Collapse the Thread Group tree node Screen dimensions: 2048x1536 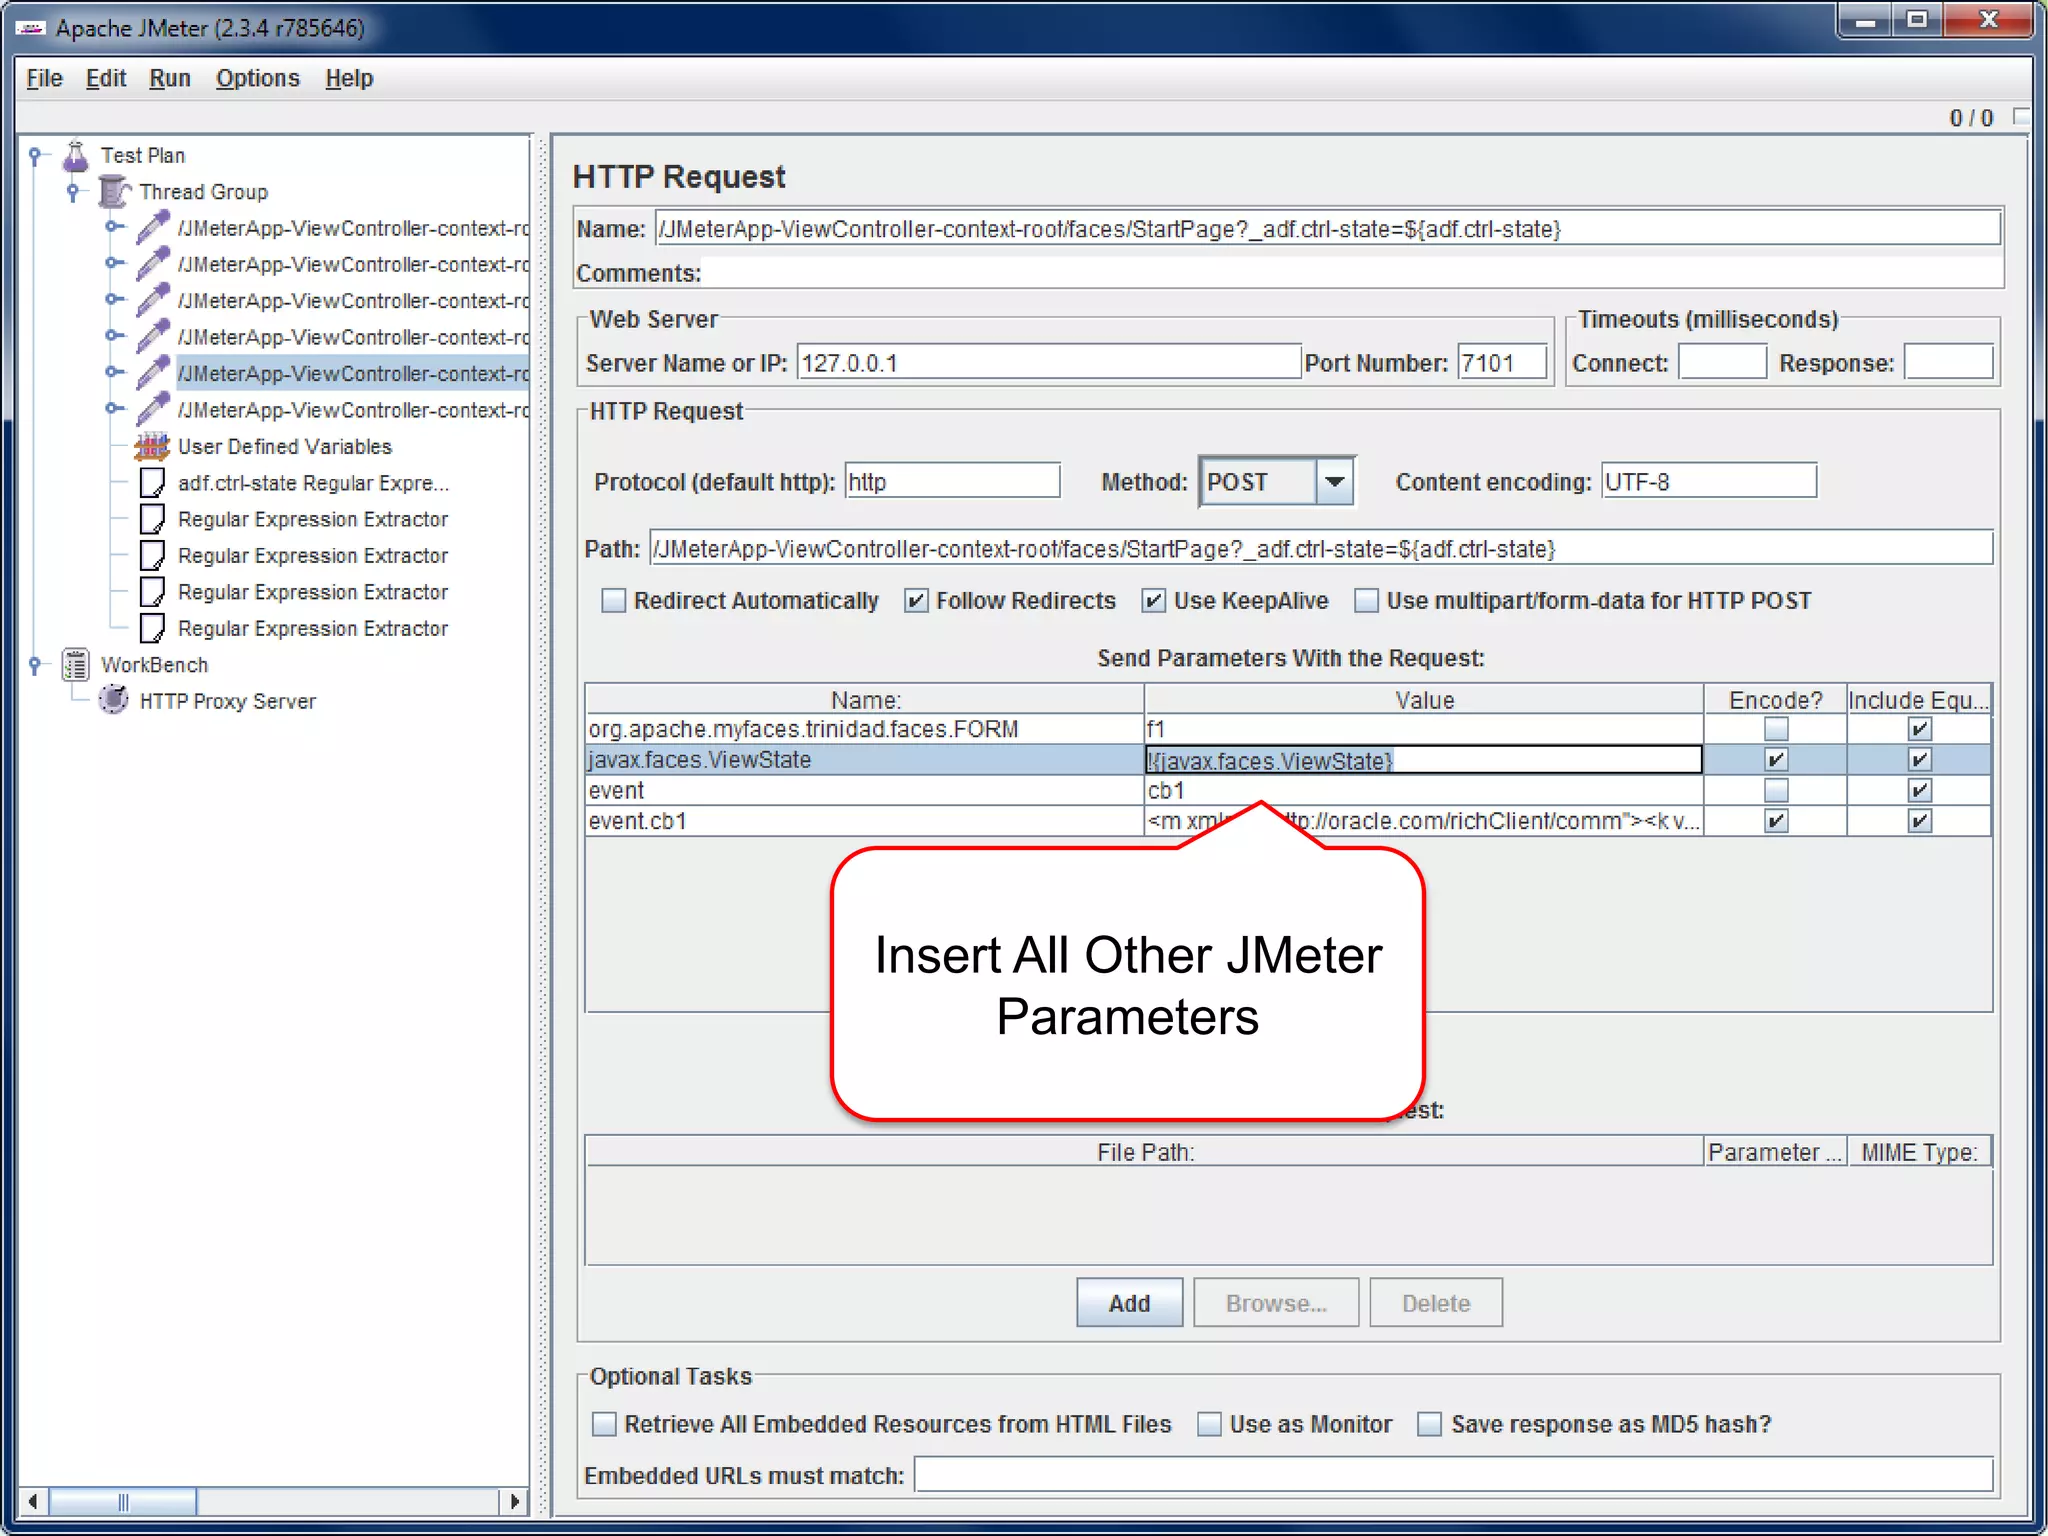pos(73,191)
